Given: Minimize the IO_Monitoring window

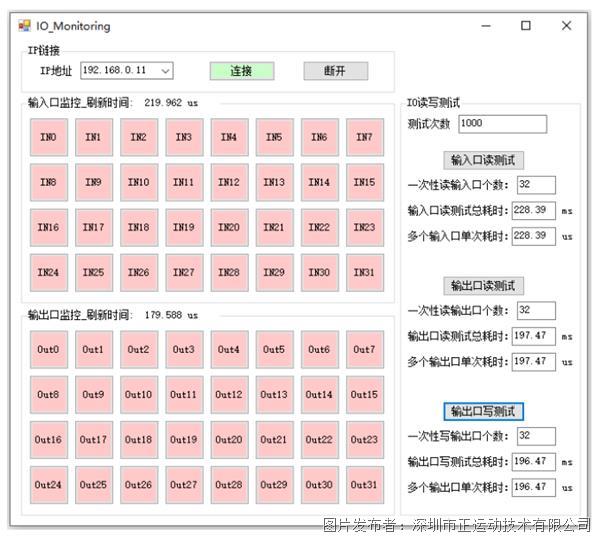Looking at the screenshot, I should click(486, 26).
